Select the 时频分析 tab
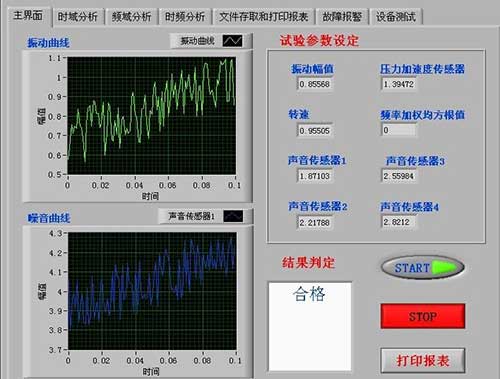The width and height of the screenshot is (500, 379). [x=185, y=17]
